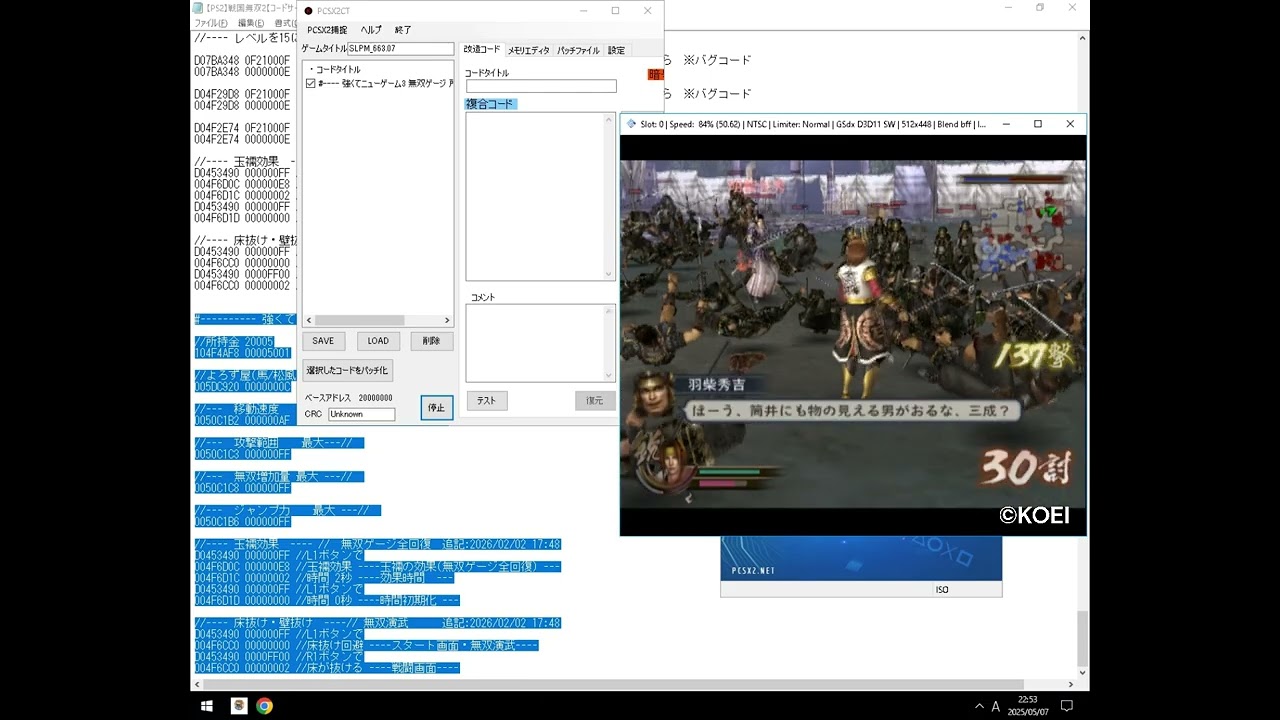Click the PCSX2.NET banner image
Viewport: 1280px width, 720px height.
(x=861, y=559)
